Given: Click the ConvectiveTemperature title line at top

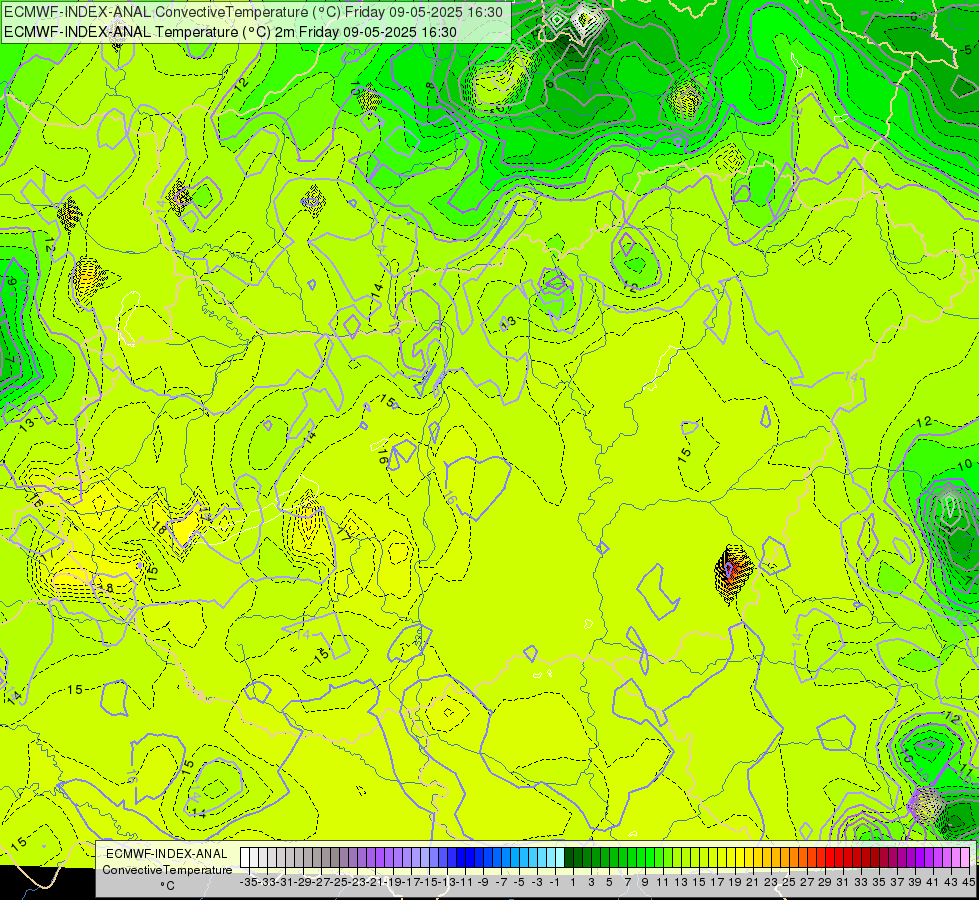Looking at the screenshot, I should coord(253,11).
